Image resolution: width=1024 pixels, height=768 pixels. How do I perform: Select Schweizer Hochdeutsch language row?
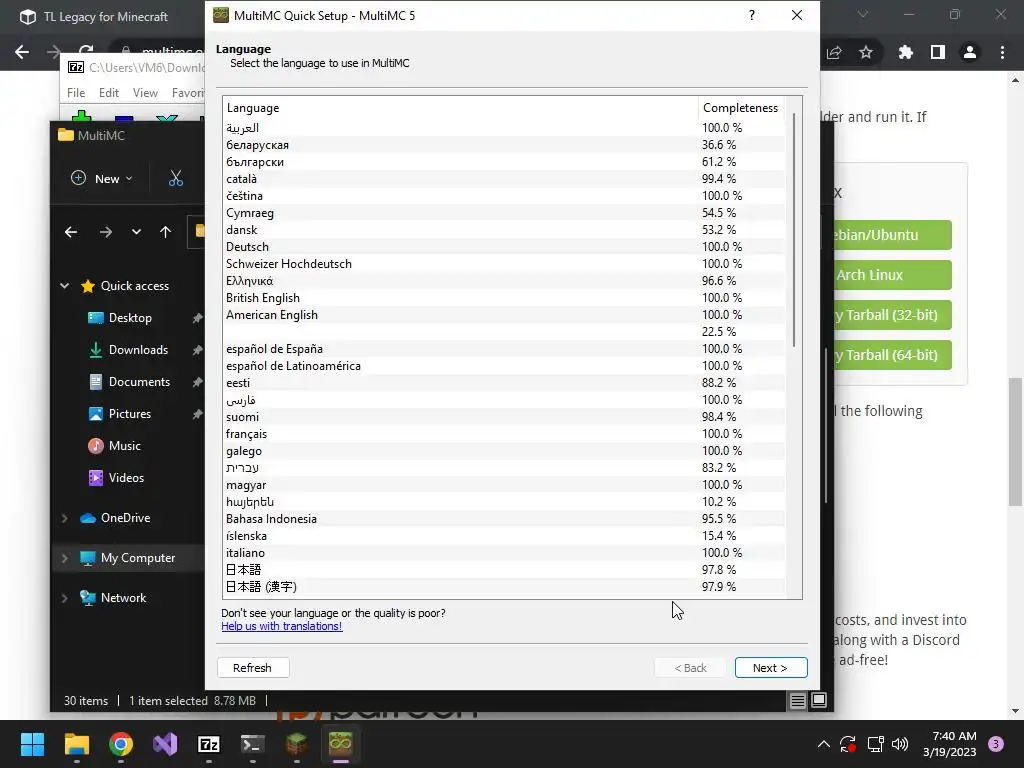point(504,264)
